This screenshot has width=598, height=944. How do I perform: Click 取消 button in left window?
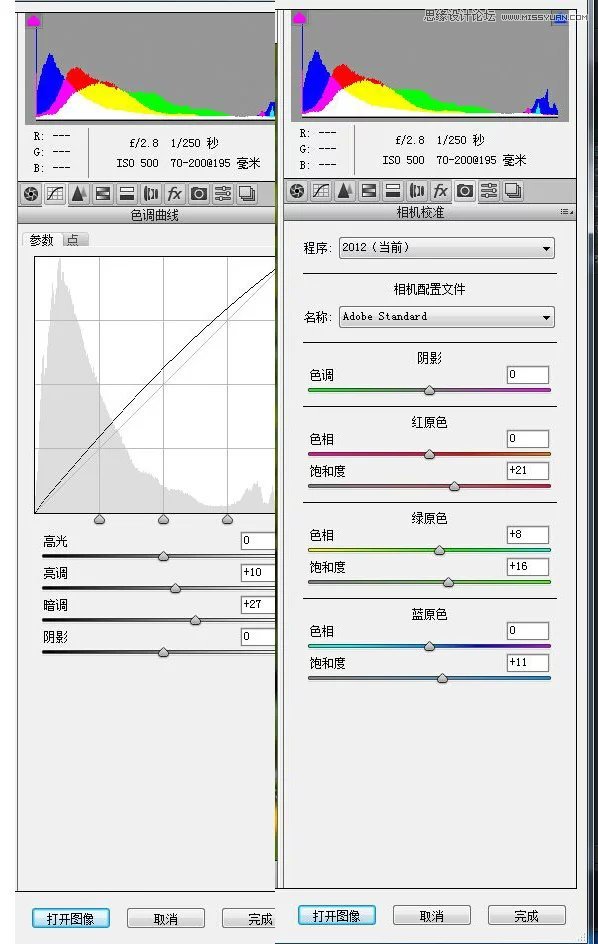166,919
